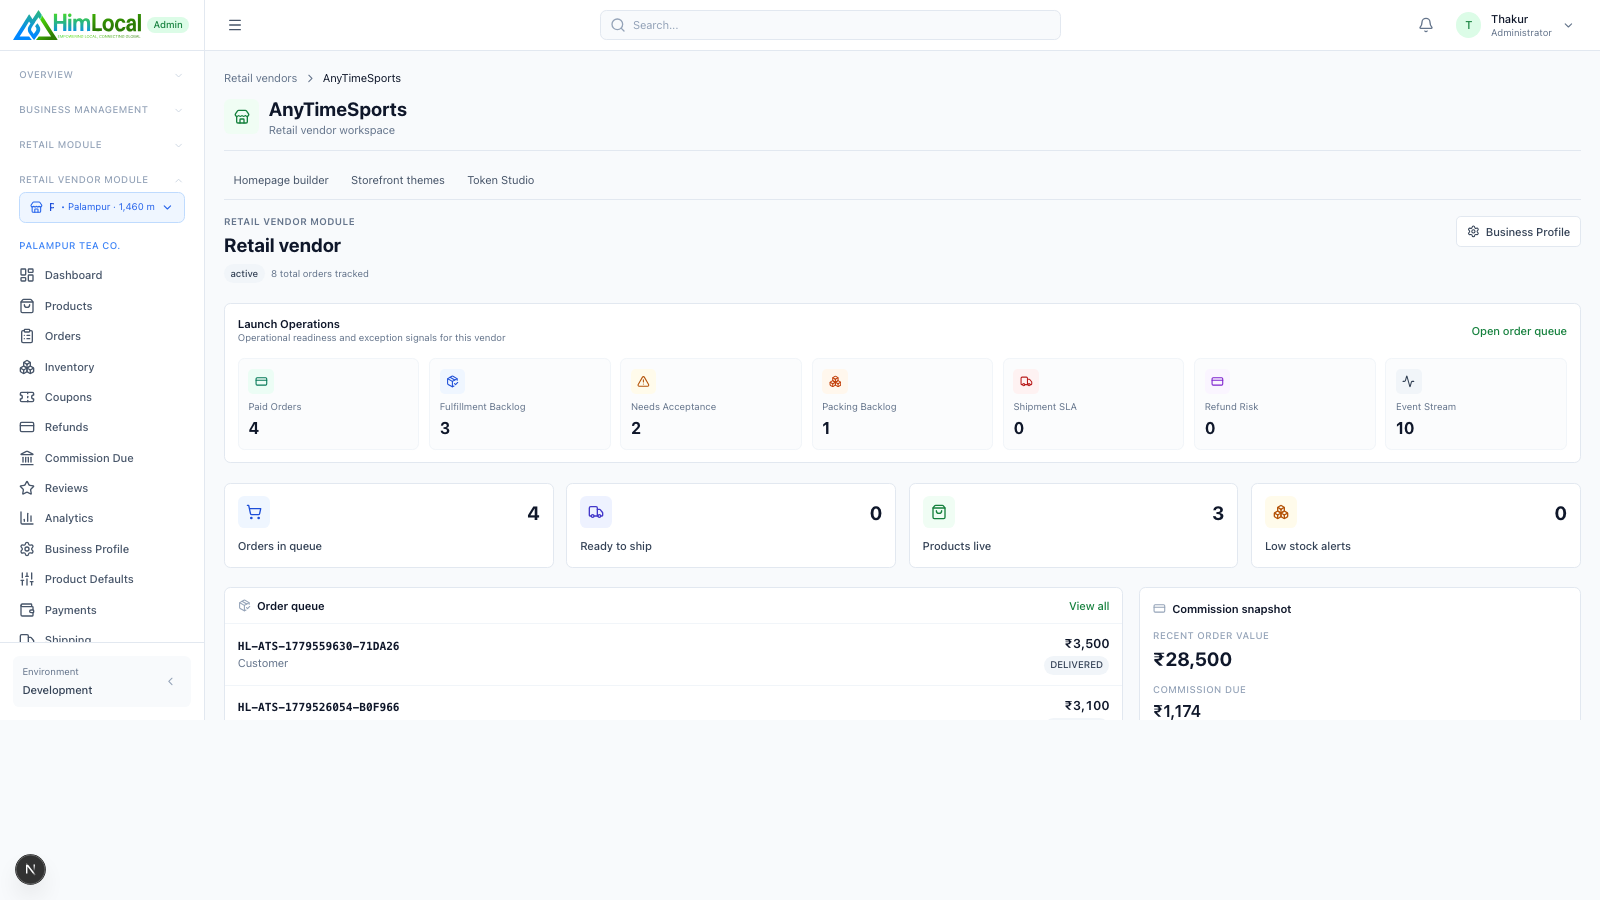1600x900 pixels.
Task: Follow the Open order queue link
Action: pyautogui.click(x=1519, y=331)
